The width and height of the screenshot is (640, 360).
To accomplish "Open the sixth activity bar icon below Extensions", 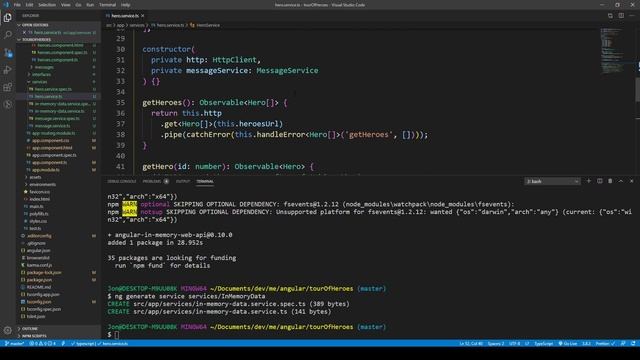I will pyautogui.click(x=8, y=104).
